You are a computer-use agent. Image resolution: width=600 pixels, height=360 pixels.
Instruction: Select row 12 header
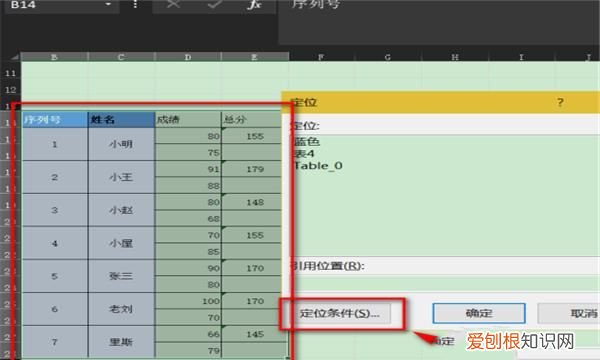(x=10, y=90)
